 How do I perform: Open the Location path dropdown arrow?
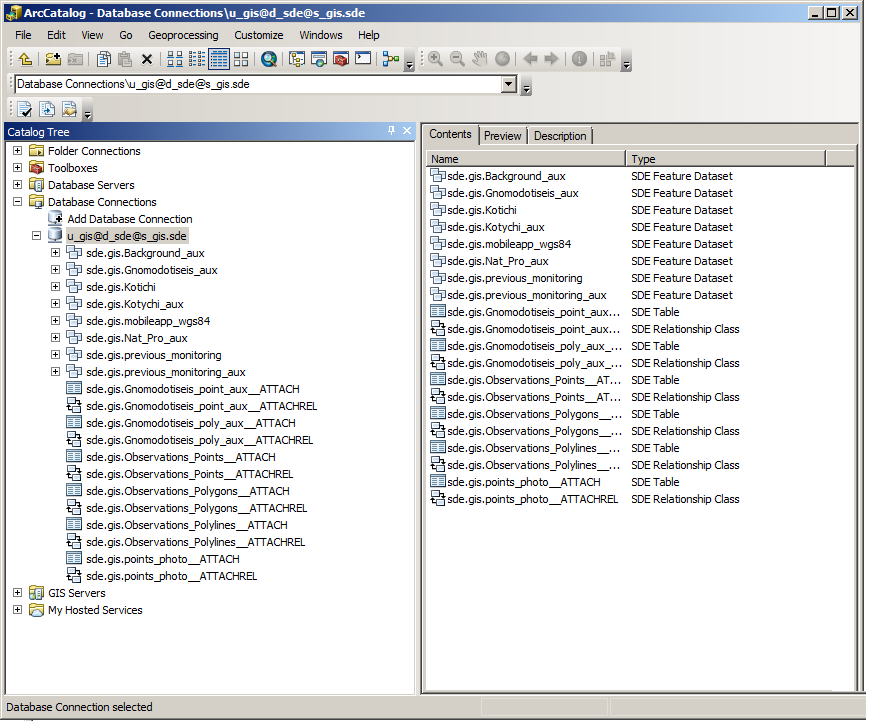pos(509,84)
